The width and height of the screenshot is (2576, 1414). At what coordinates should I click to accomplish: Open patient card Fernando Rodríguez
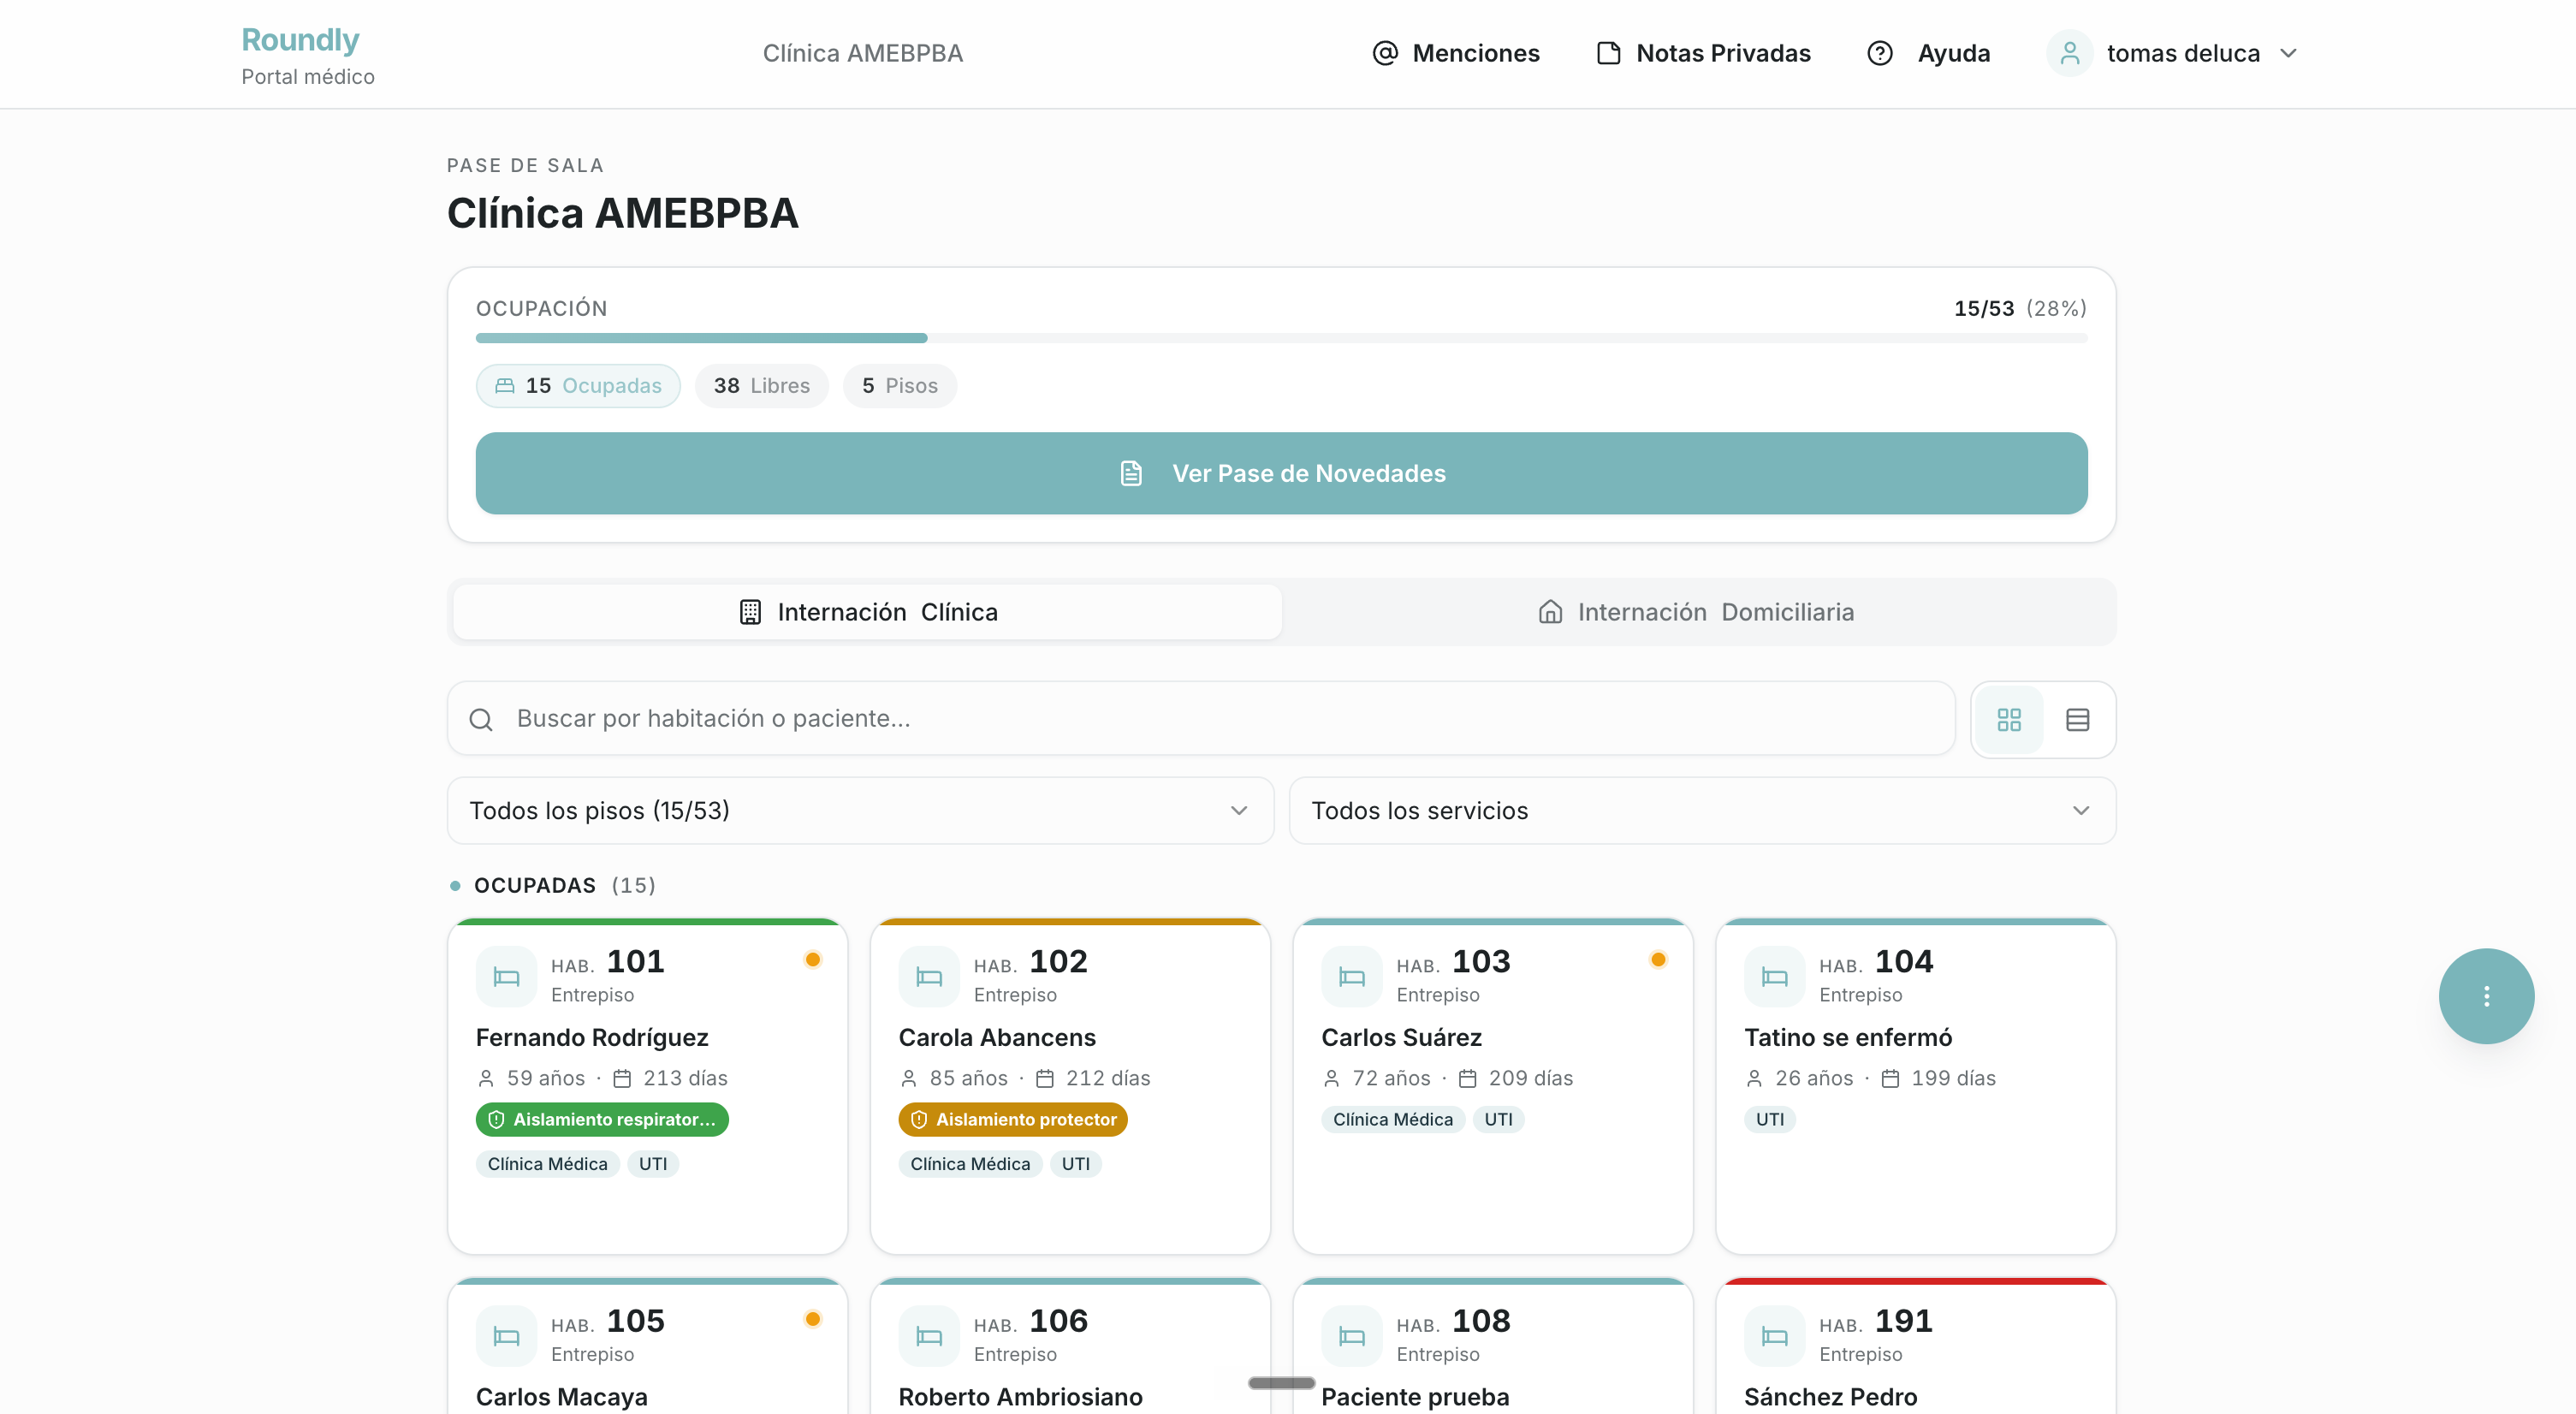point(648,1086)
